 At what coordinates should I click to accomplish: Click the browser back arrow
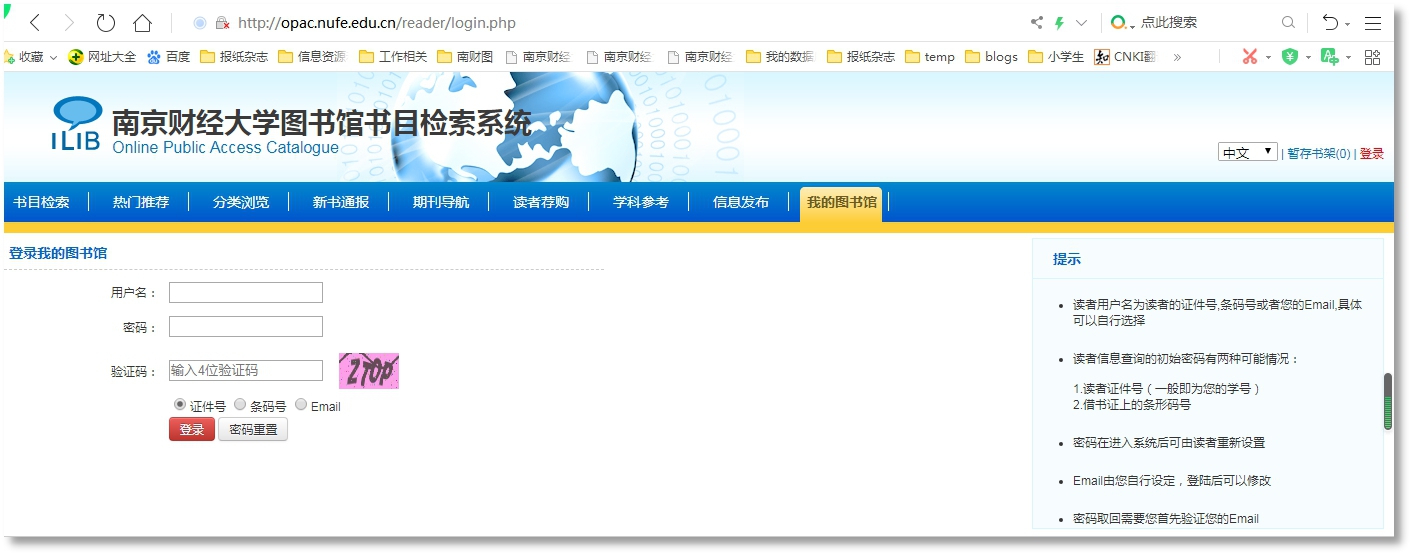pos(35,22)
